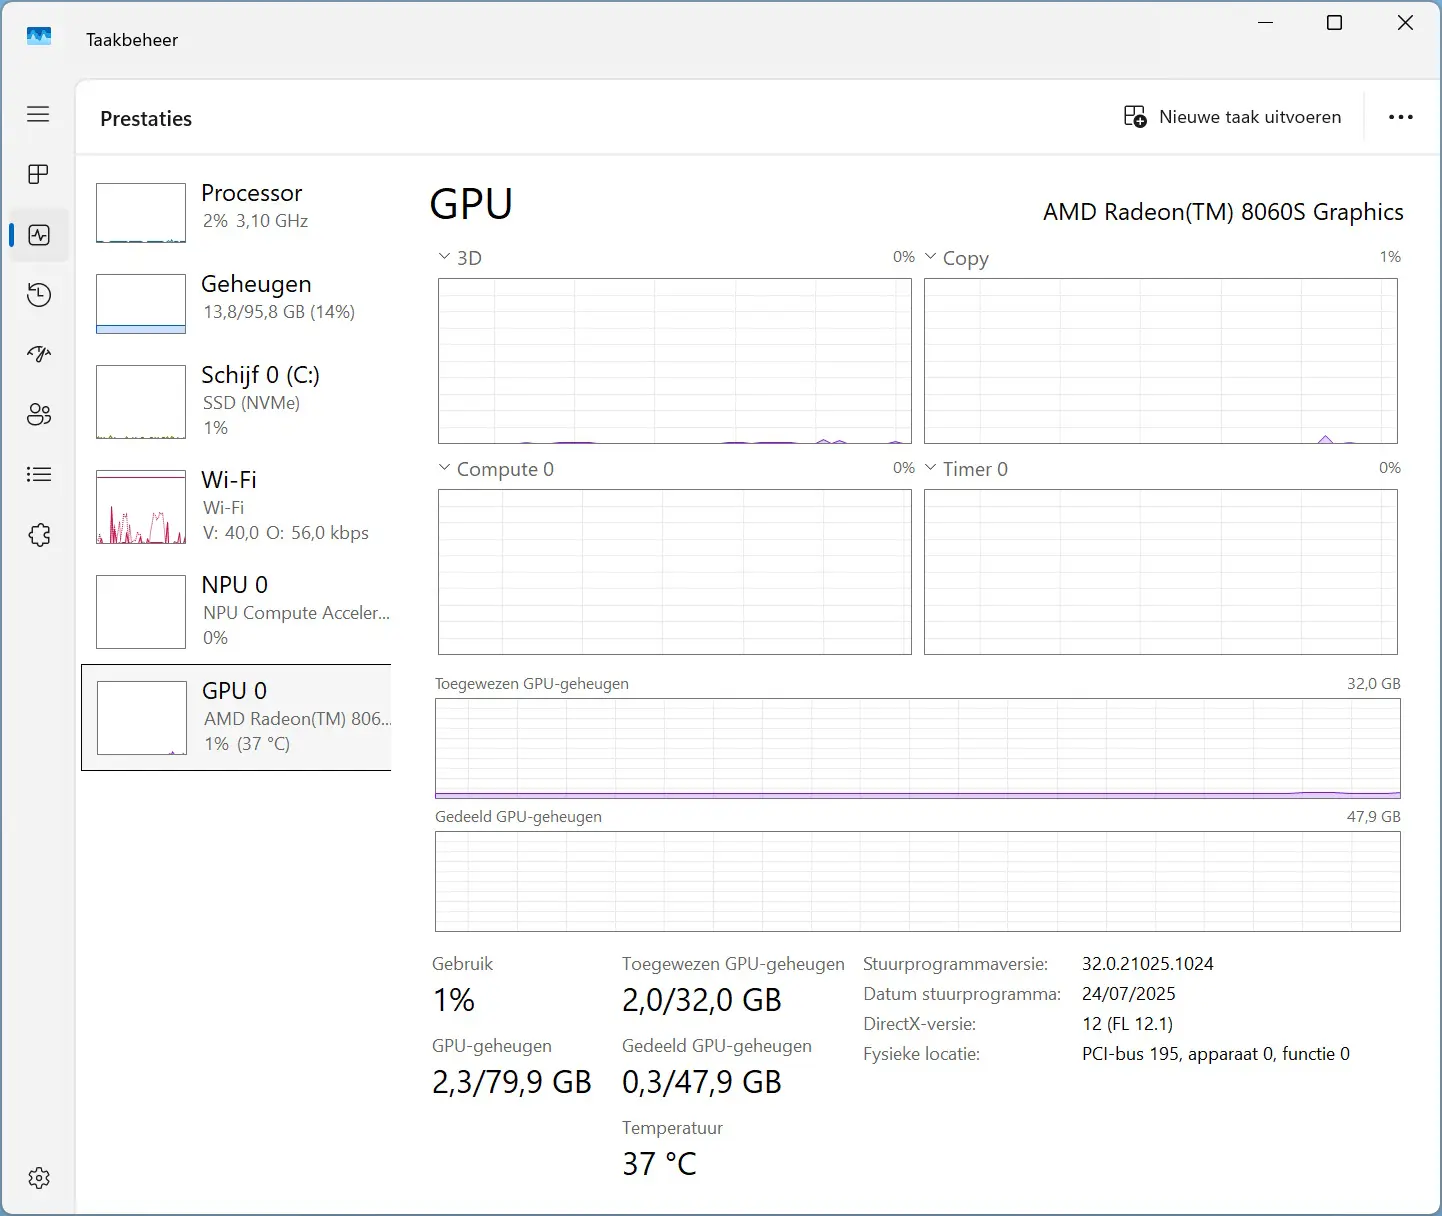Select the Performance page icon in sidebar
The width and height of the screenshot is (1442, 1216).
pyautogui.click(x=39, y=235)
